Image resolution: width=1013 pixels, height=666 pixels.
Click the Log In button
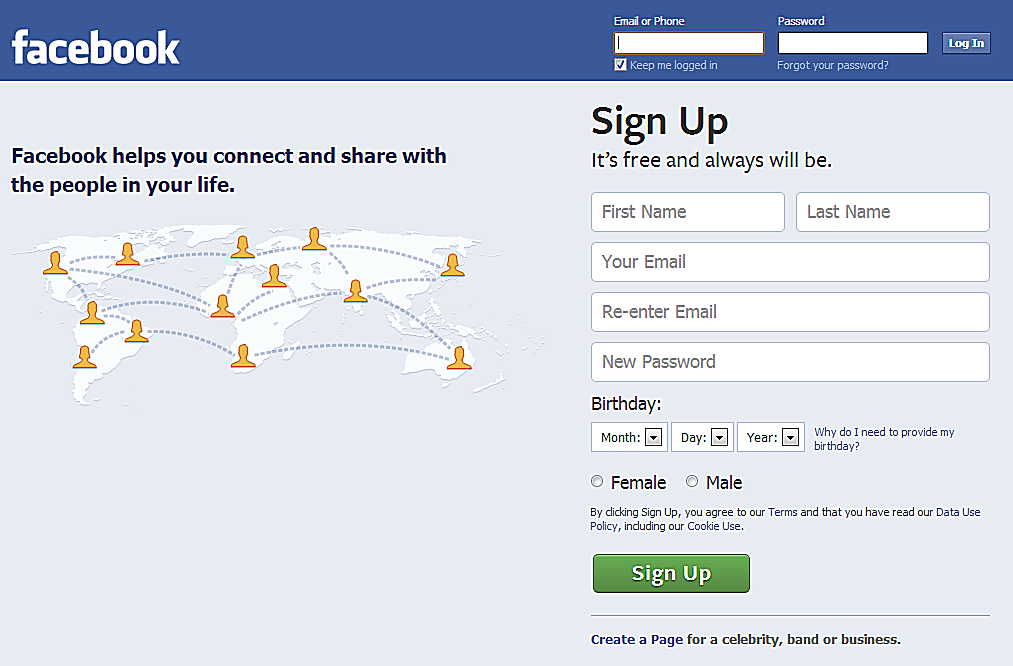point(966,43)
